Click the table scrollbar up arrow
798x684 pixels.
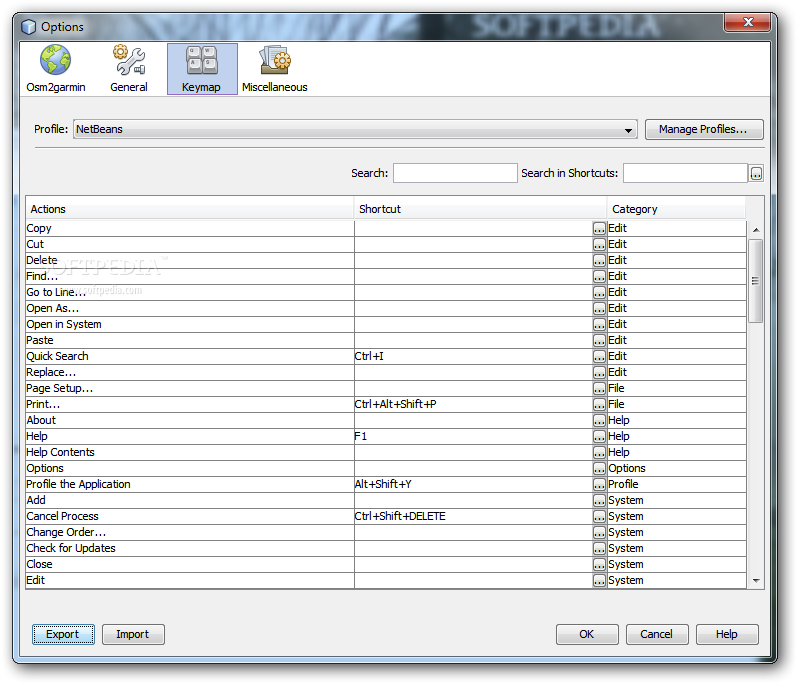(756, 230)
